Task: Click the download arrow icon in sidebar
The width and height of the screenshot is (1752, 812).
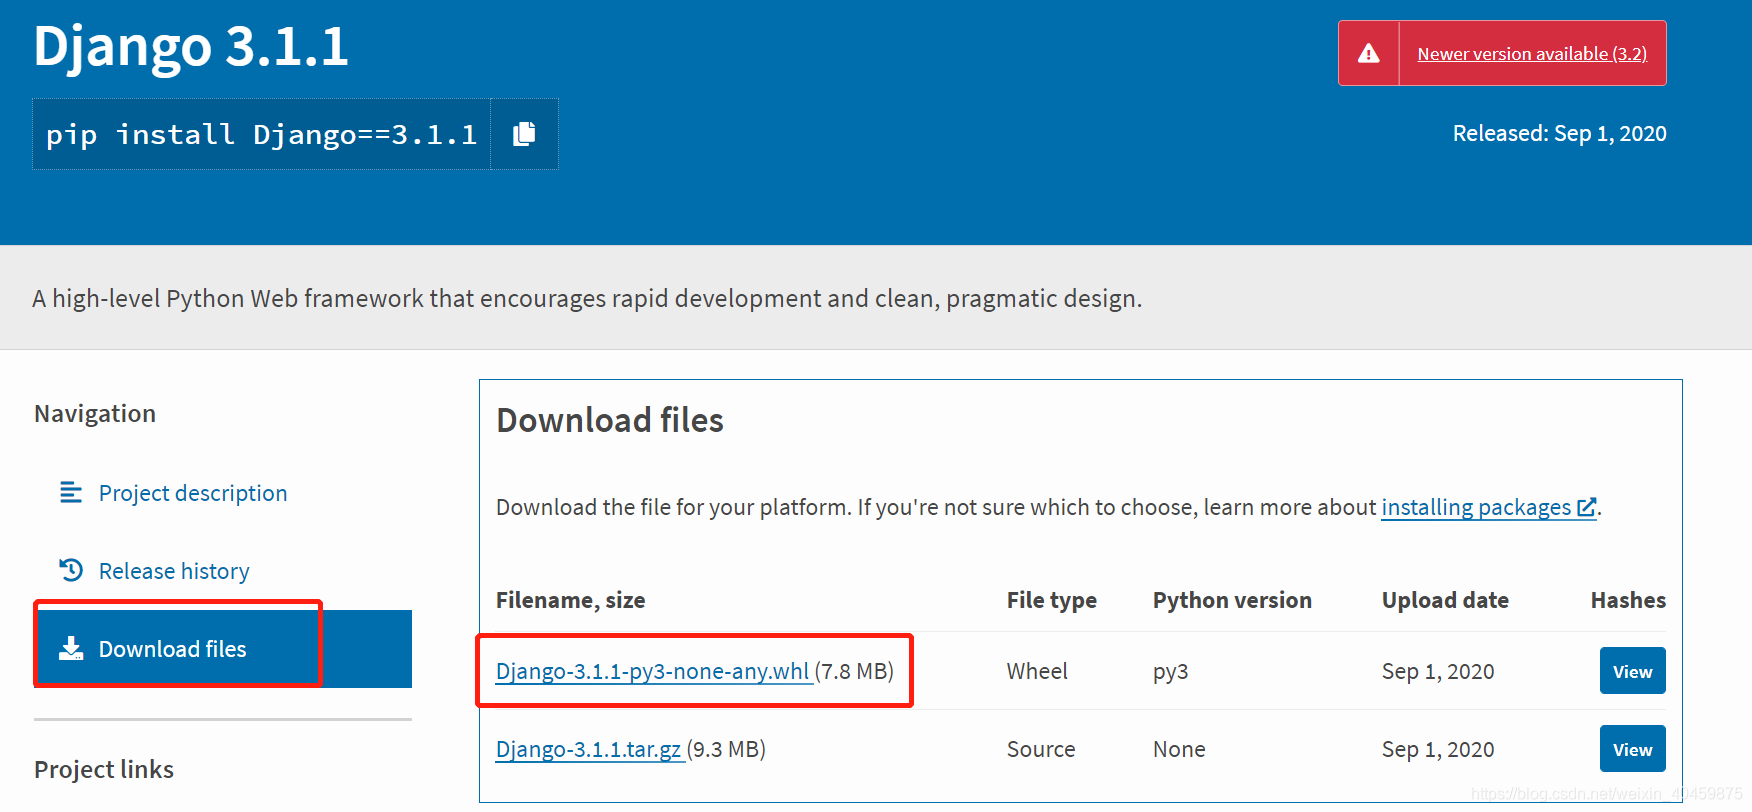Action: 71,649
